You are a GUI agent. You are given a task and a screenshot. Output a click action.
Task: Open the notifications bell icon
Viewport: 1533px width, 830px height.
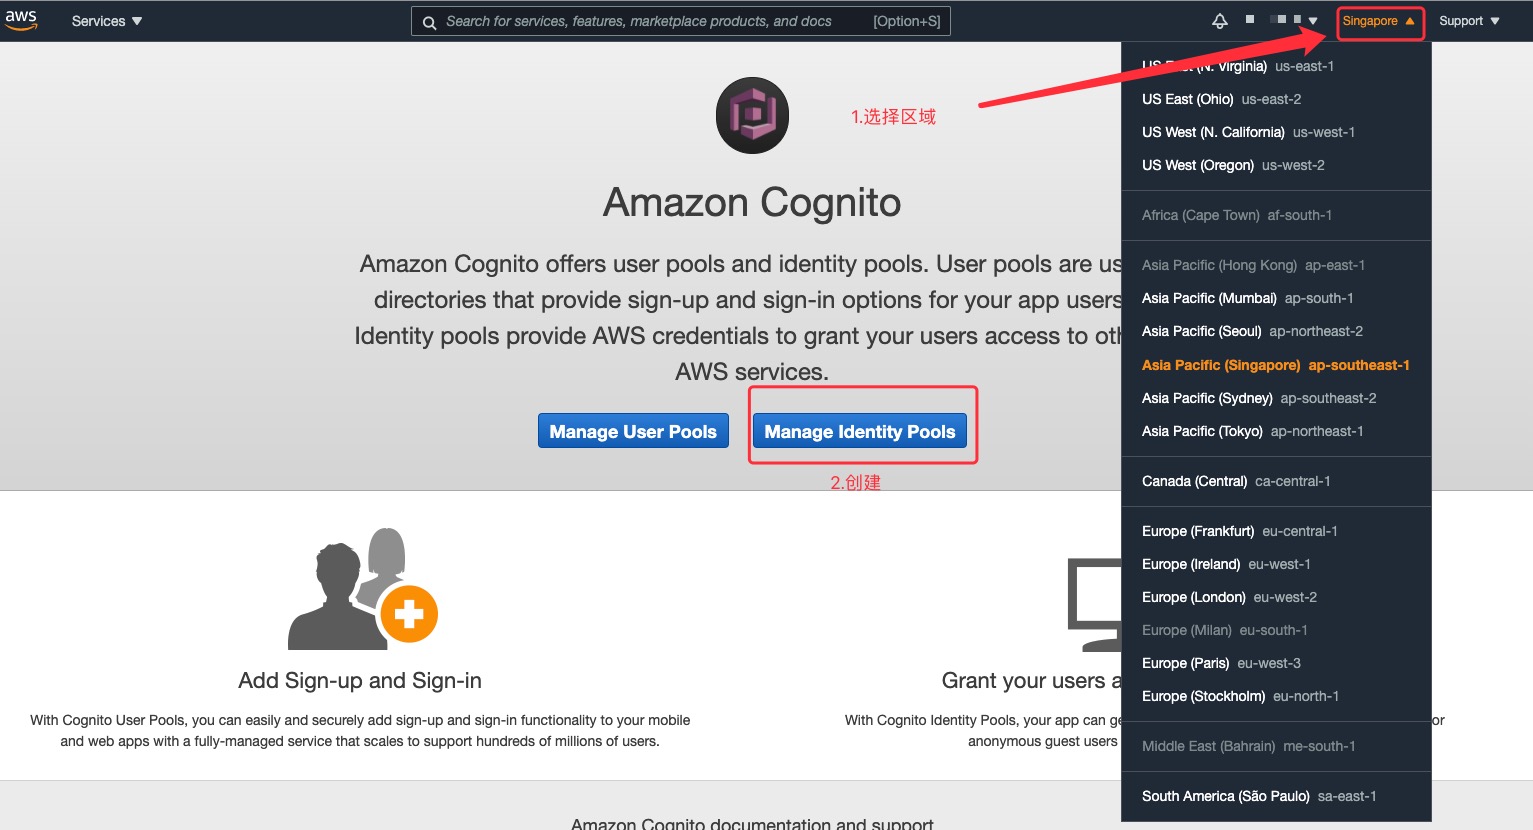(1220, 21)
